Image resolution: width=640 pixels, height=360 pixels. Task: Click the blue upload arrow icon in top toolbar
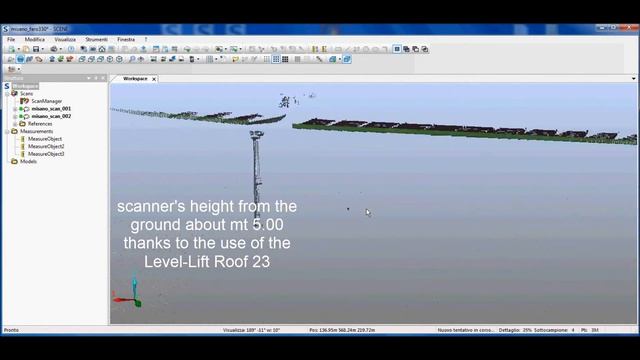point(144,49)
